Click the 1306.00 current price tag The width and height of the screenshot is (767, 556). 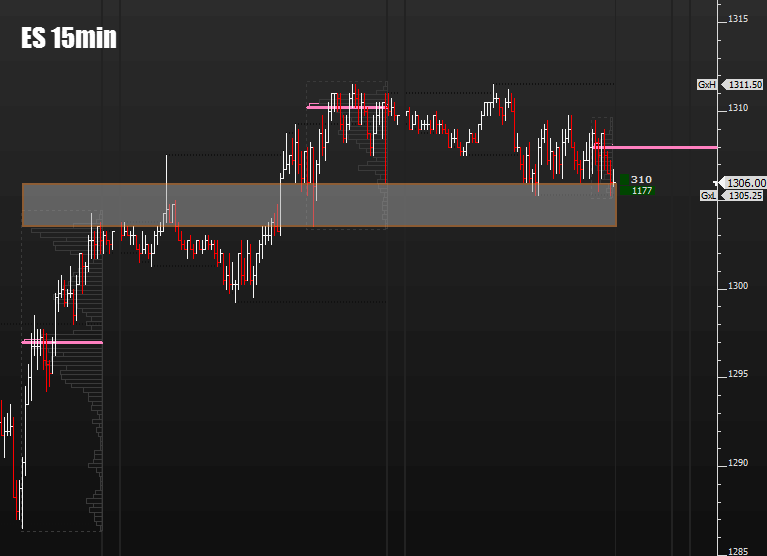tap(743, 183)
